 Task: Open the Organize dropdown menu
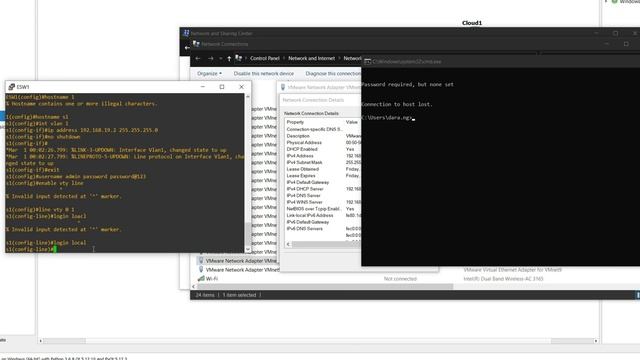pyautogui.click(x=209, y=73)
